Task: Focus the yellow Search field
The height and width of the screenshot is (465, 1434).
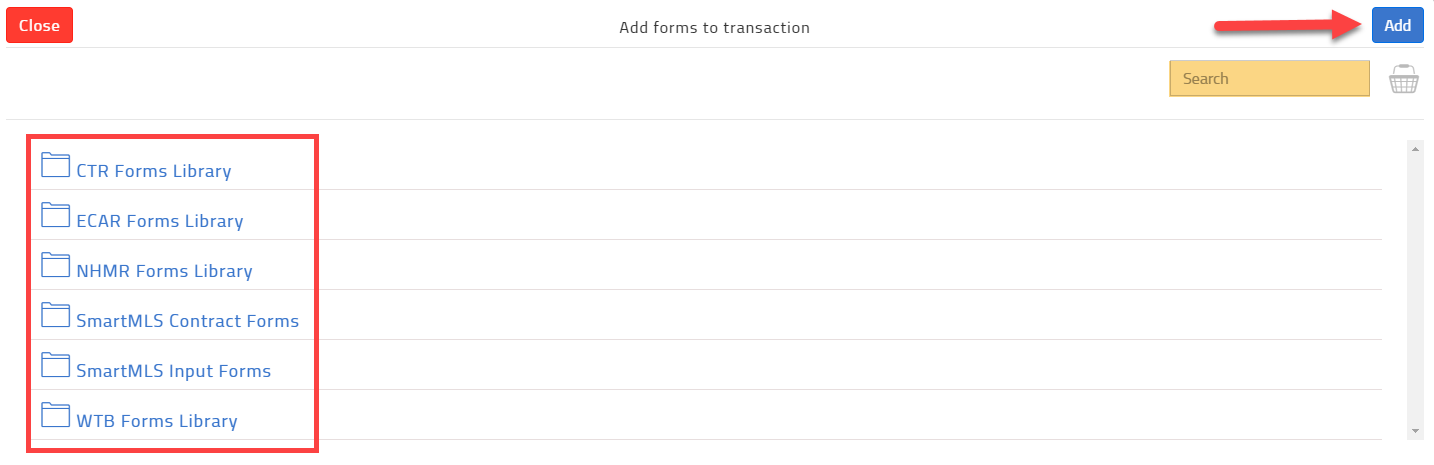Action: [1269, 79]
